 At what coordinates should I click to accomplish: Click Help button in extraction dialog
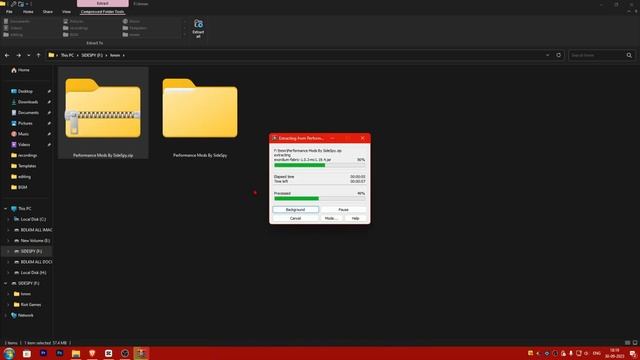[355, 218]
